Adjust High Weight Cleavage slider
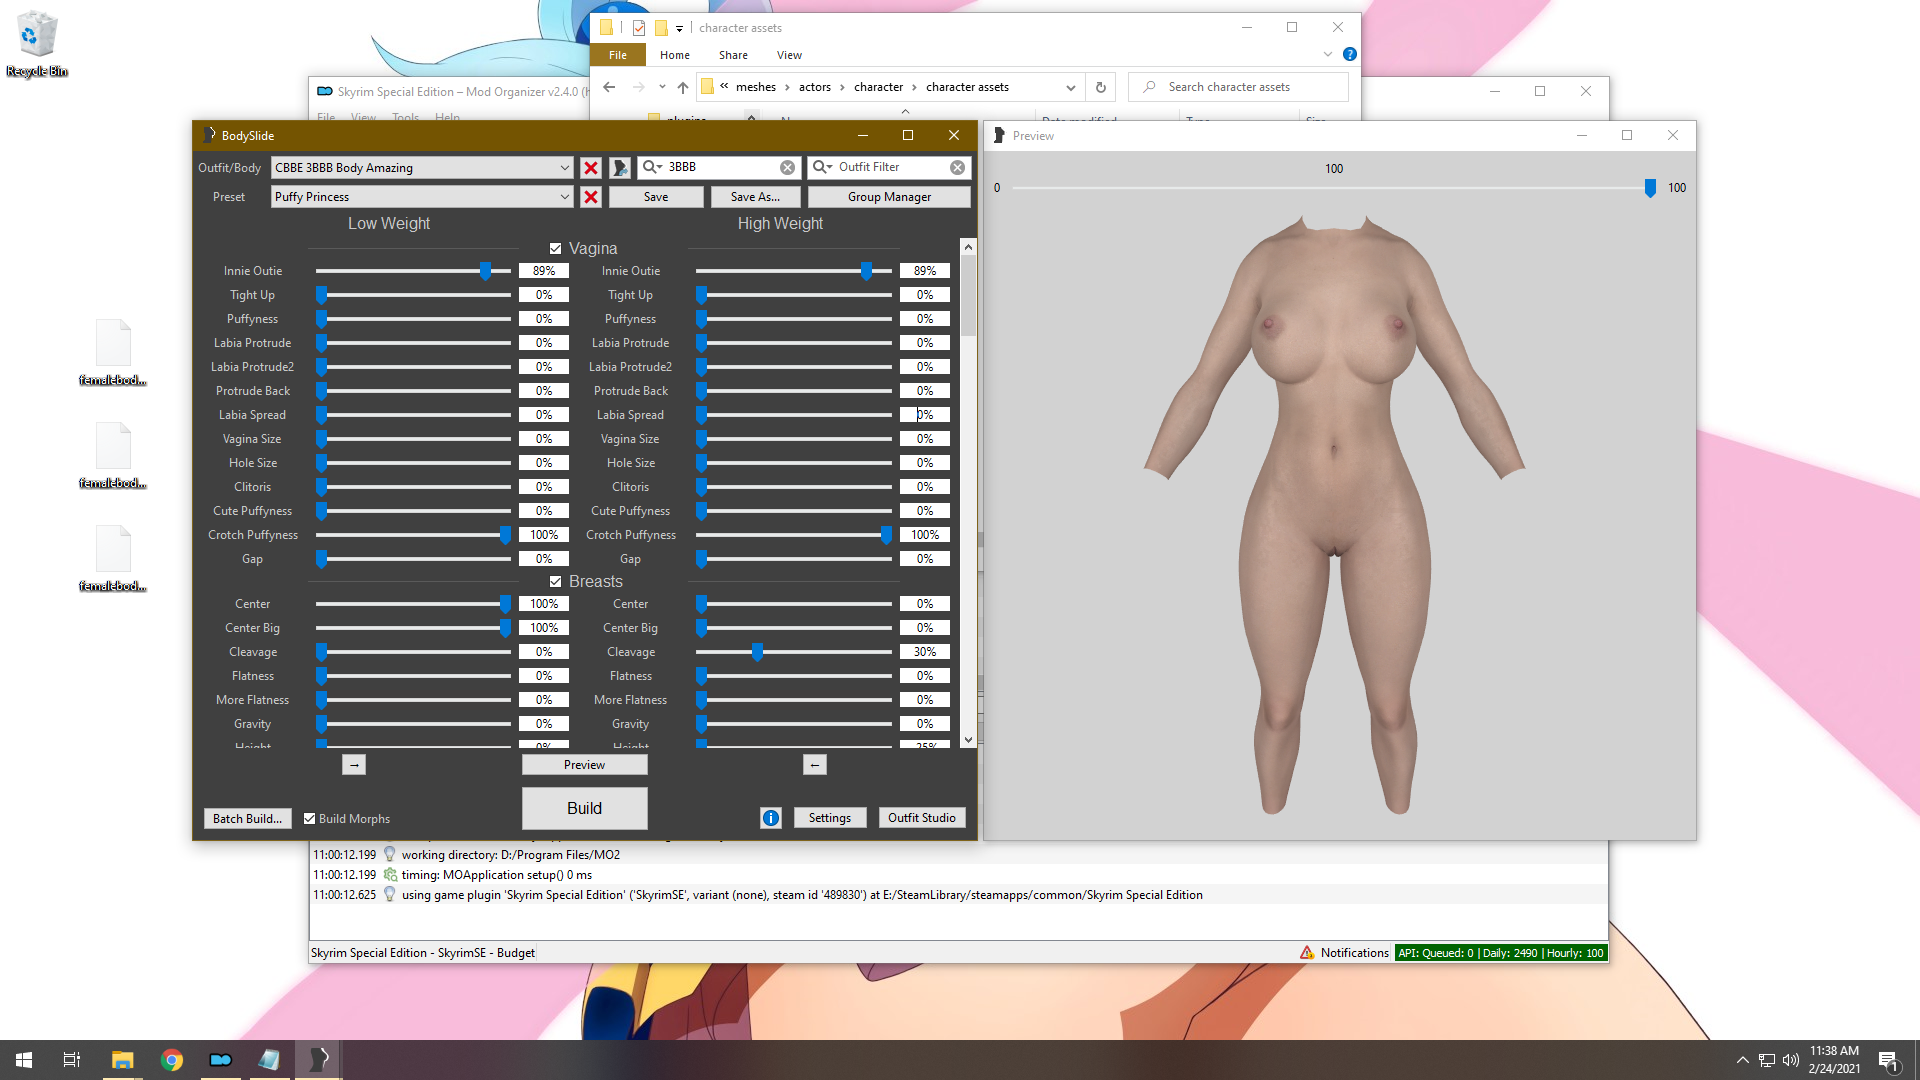Screen dimensions: 1920x1080 click(x=757, y=652)
